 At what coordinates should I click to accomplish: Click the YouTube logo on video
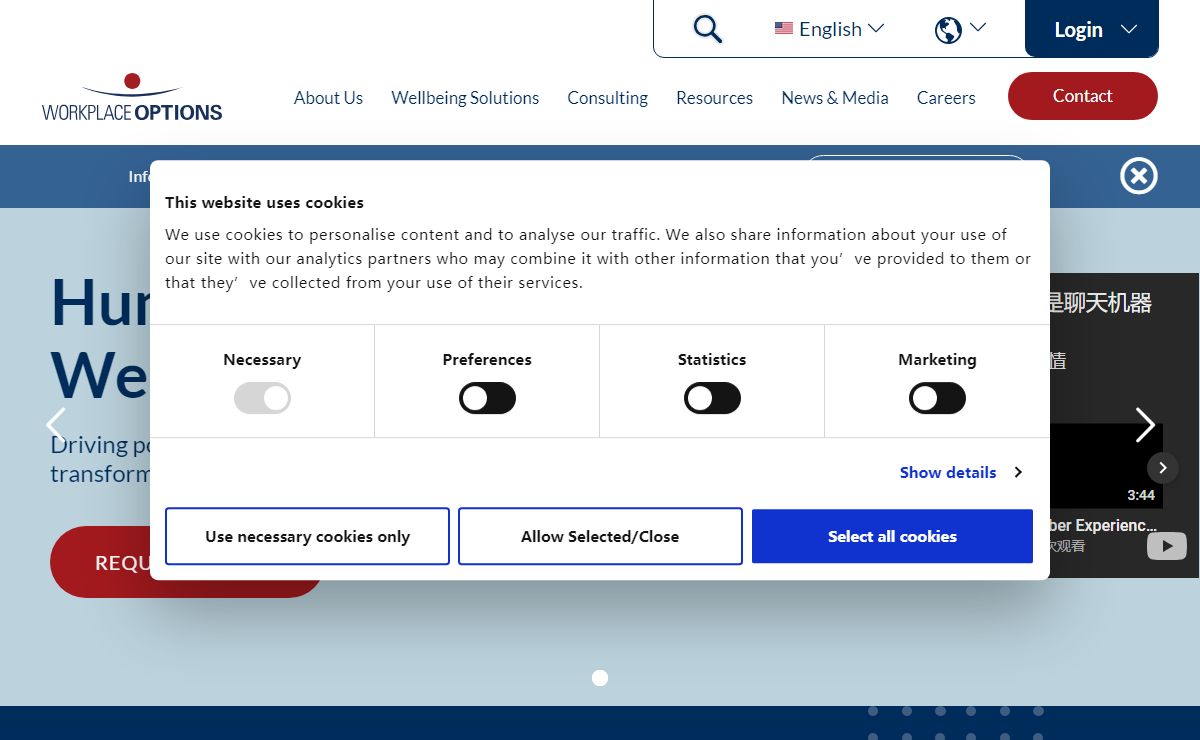(1166, 546)
